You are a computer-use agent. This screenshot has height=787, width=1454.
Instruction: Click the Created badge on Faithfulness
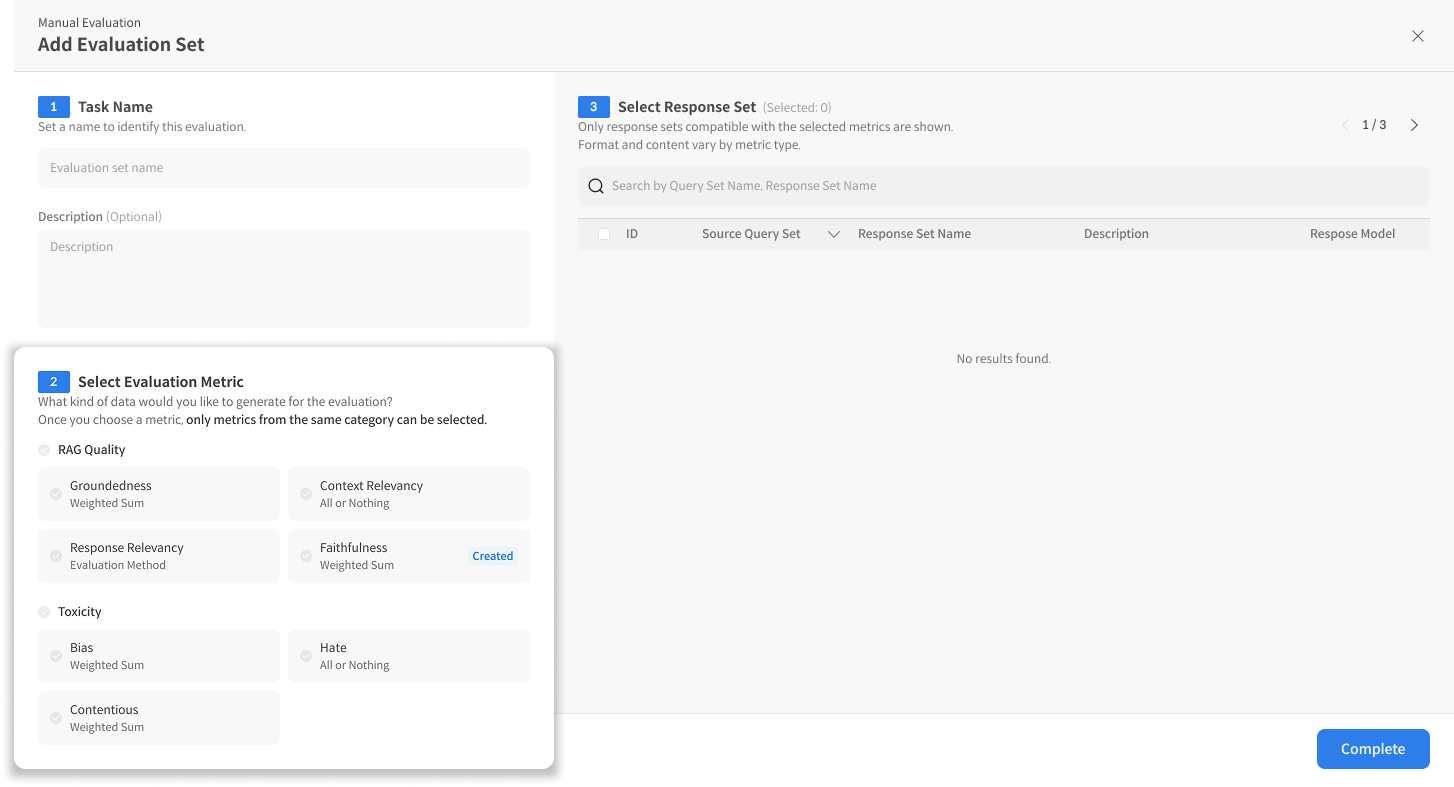[x=492, y=556]
